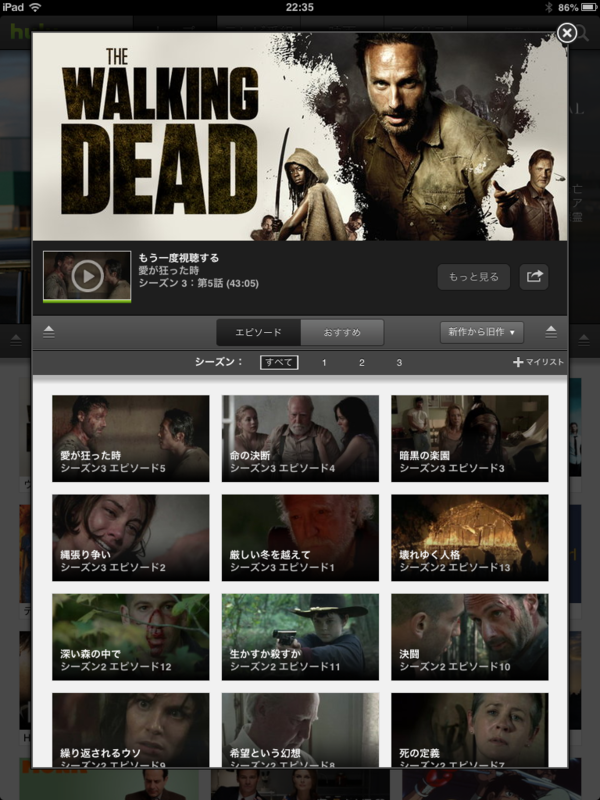Tap The Walking Dead banner artwork

tap(300, 137)
